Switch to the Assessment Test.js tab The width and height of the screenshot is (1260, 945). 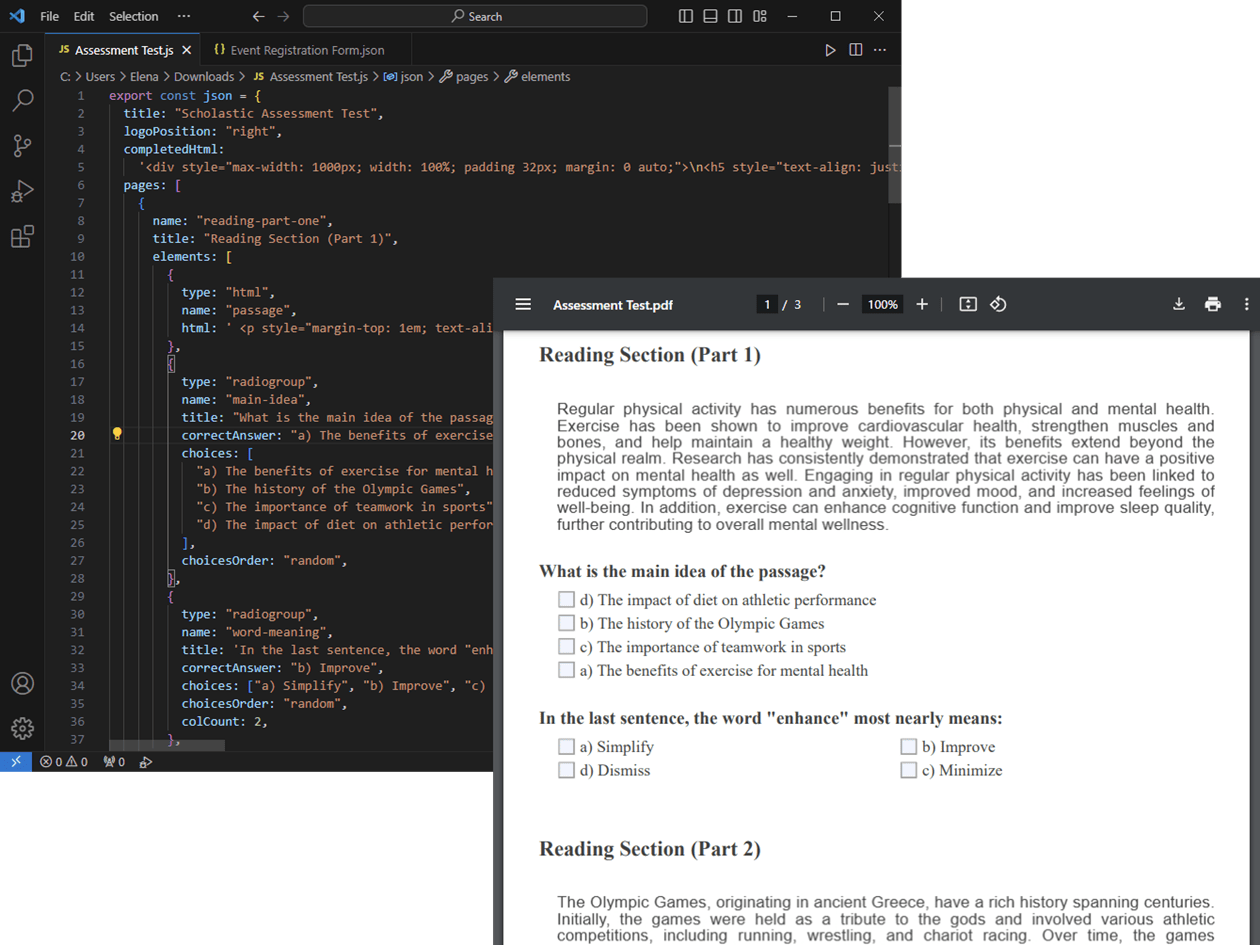pyautogui.click(x=123, y=50)
